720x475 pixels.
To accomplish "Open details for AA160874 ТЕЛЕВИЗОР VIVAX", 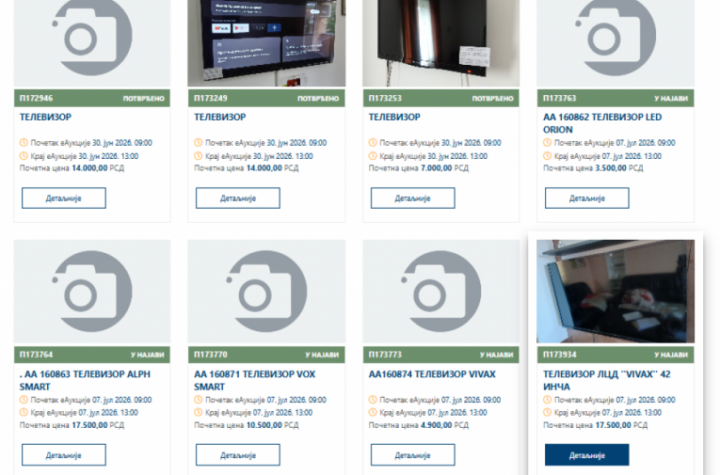I will point(413,455).
